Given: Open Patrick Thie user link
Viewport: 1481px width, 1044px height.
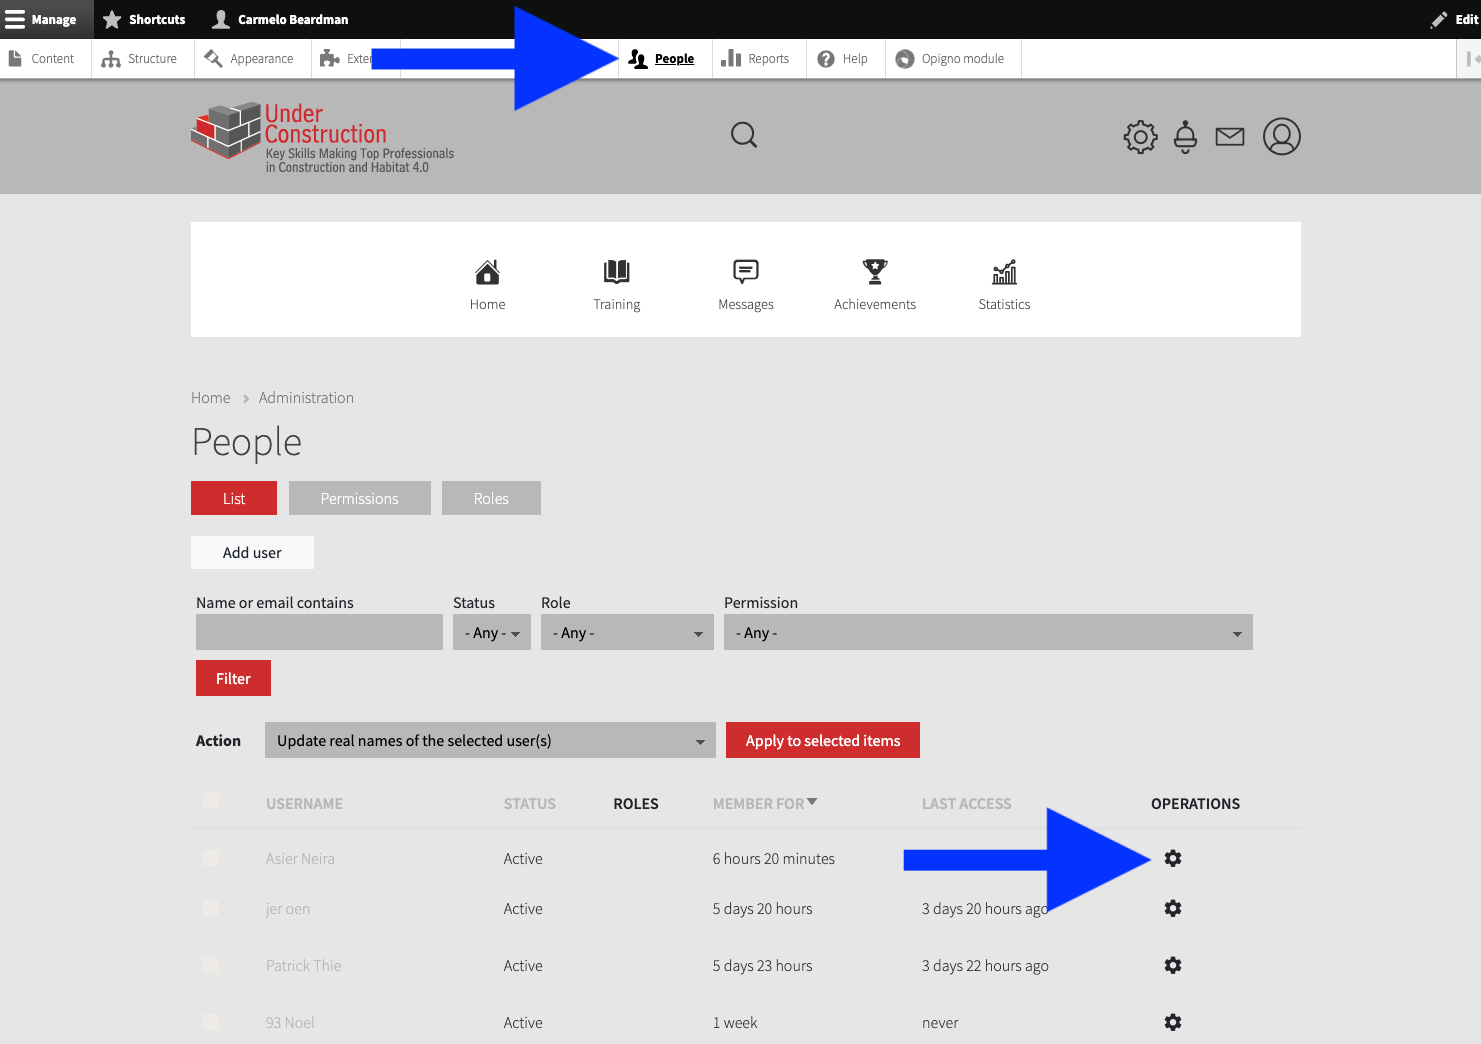Looking at the screenshot, I should pyautogui.click(x=304, y=966).
